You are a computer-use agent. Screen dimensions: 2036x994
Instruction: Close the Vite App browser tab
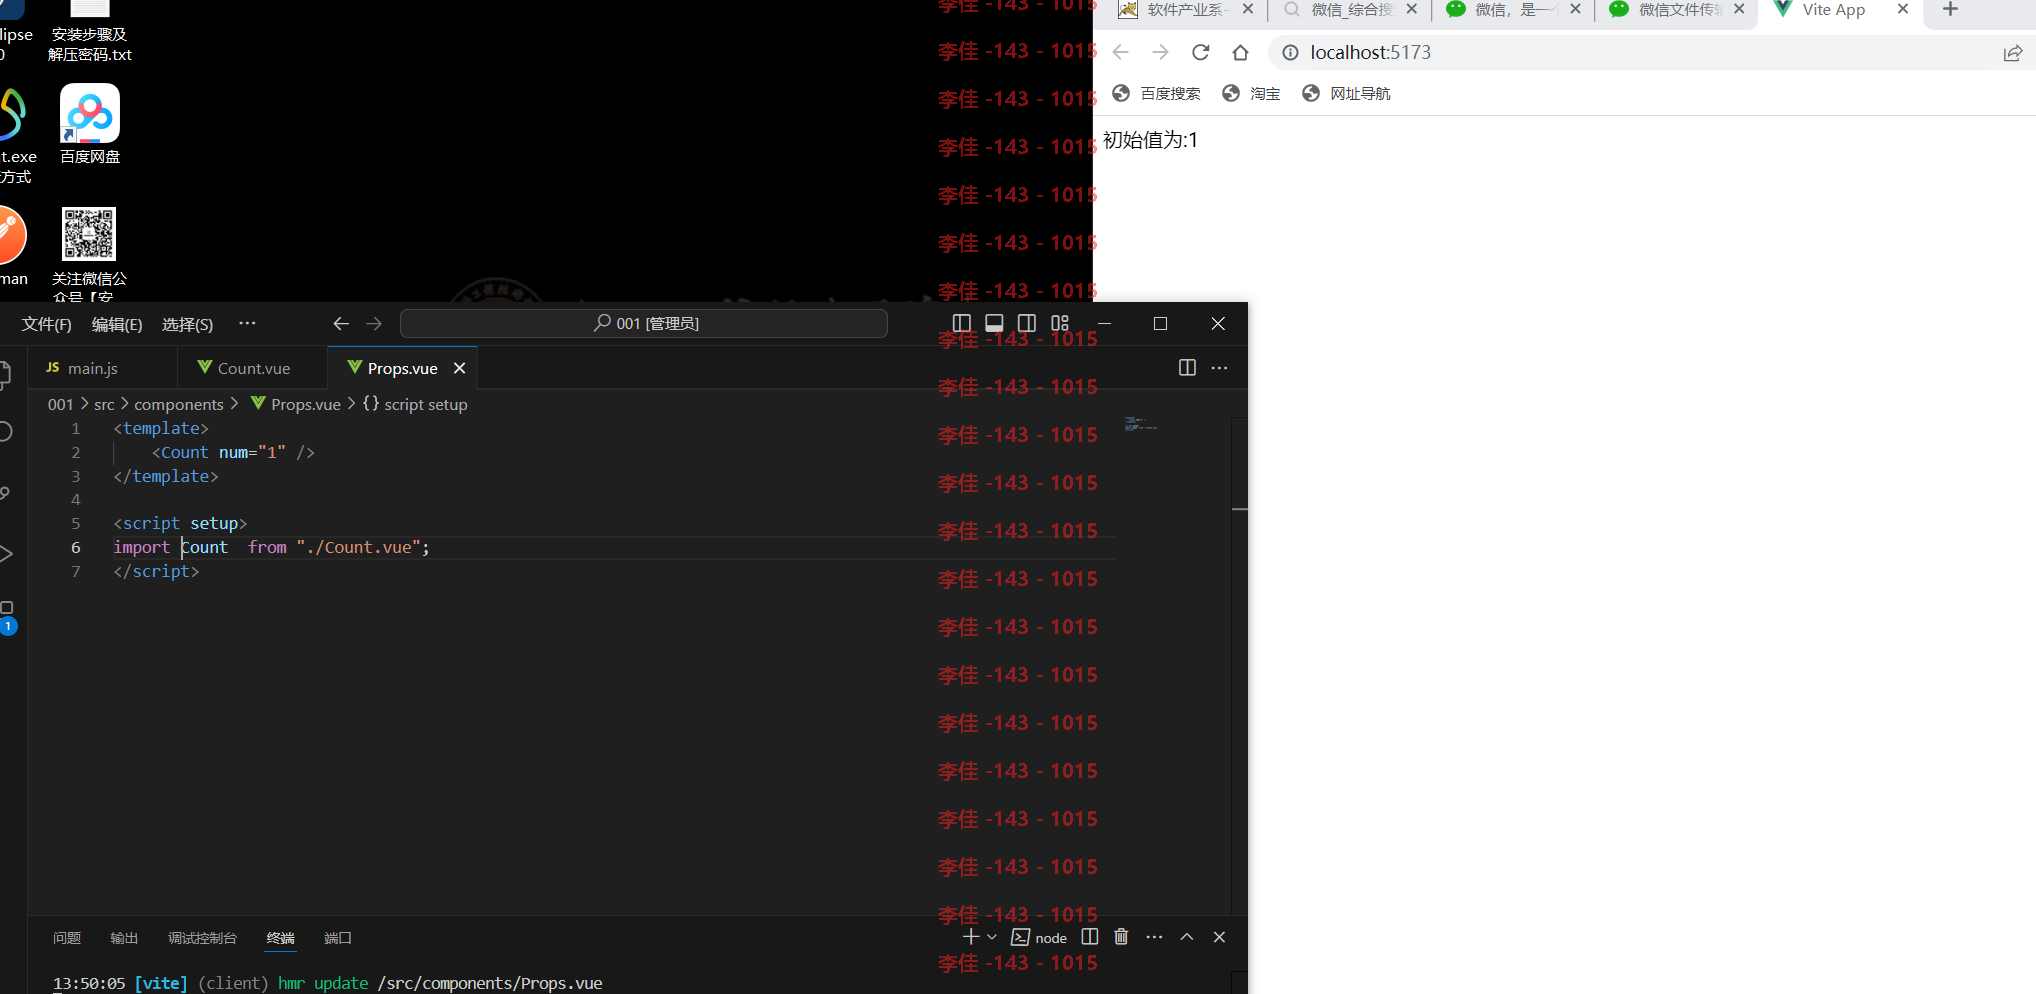pos(1903,9)
